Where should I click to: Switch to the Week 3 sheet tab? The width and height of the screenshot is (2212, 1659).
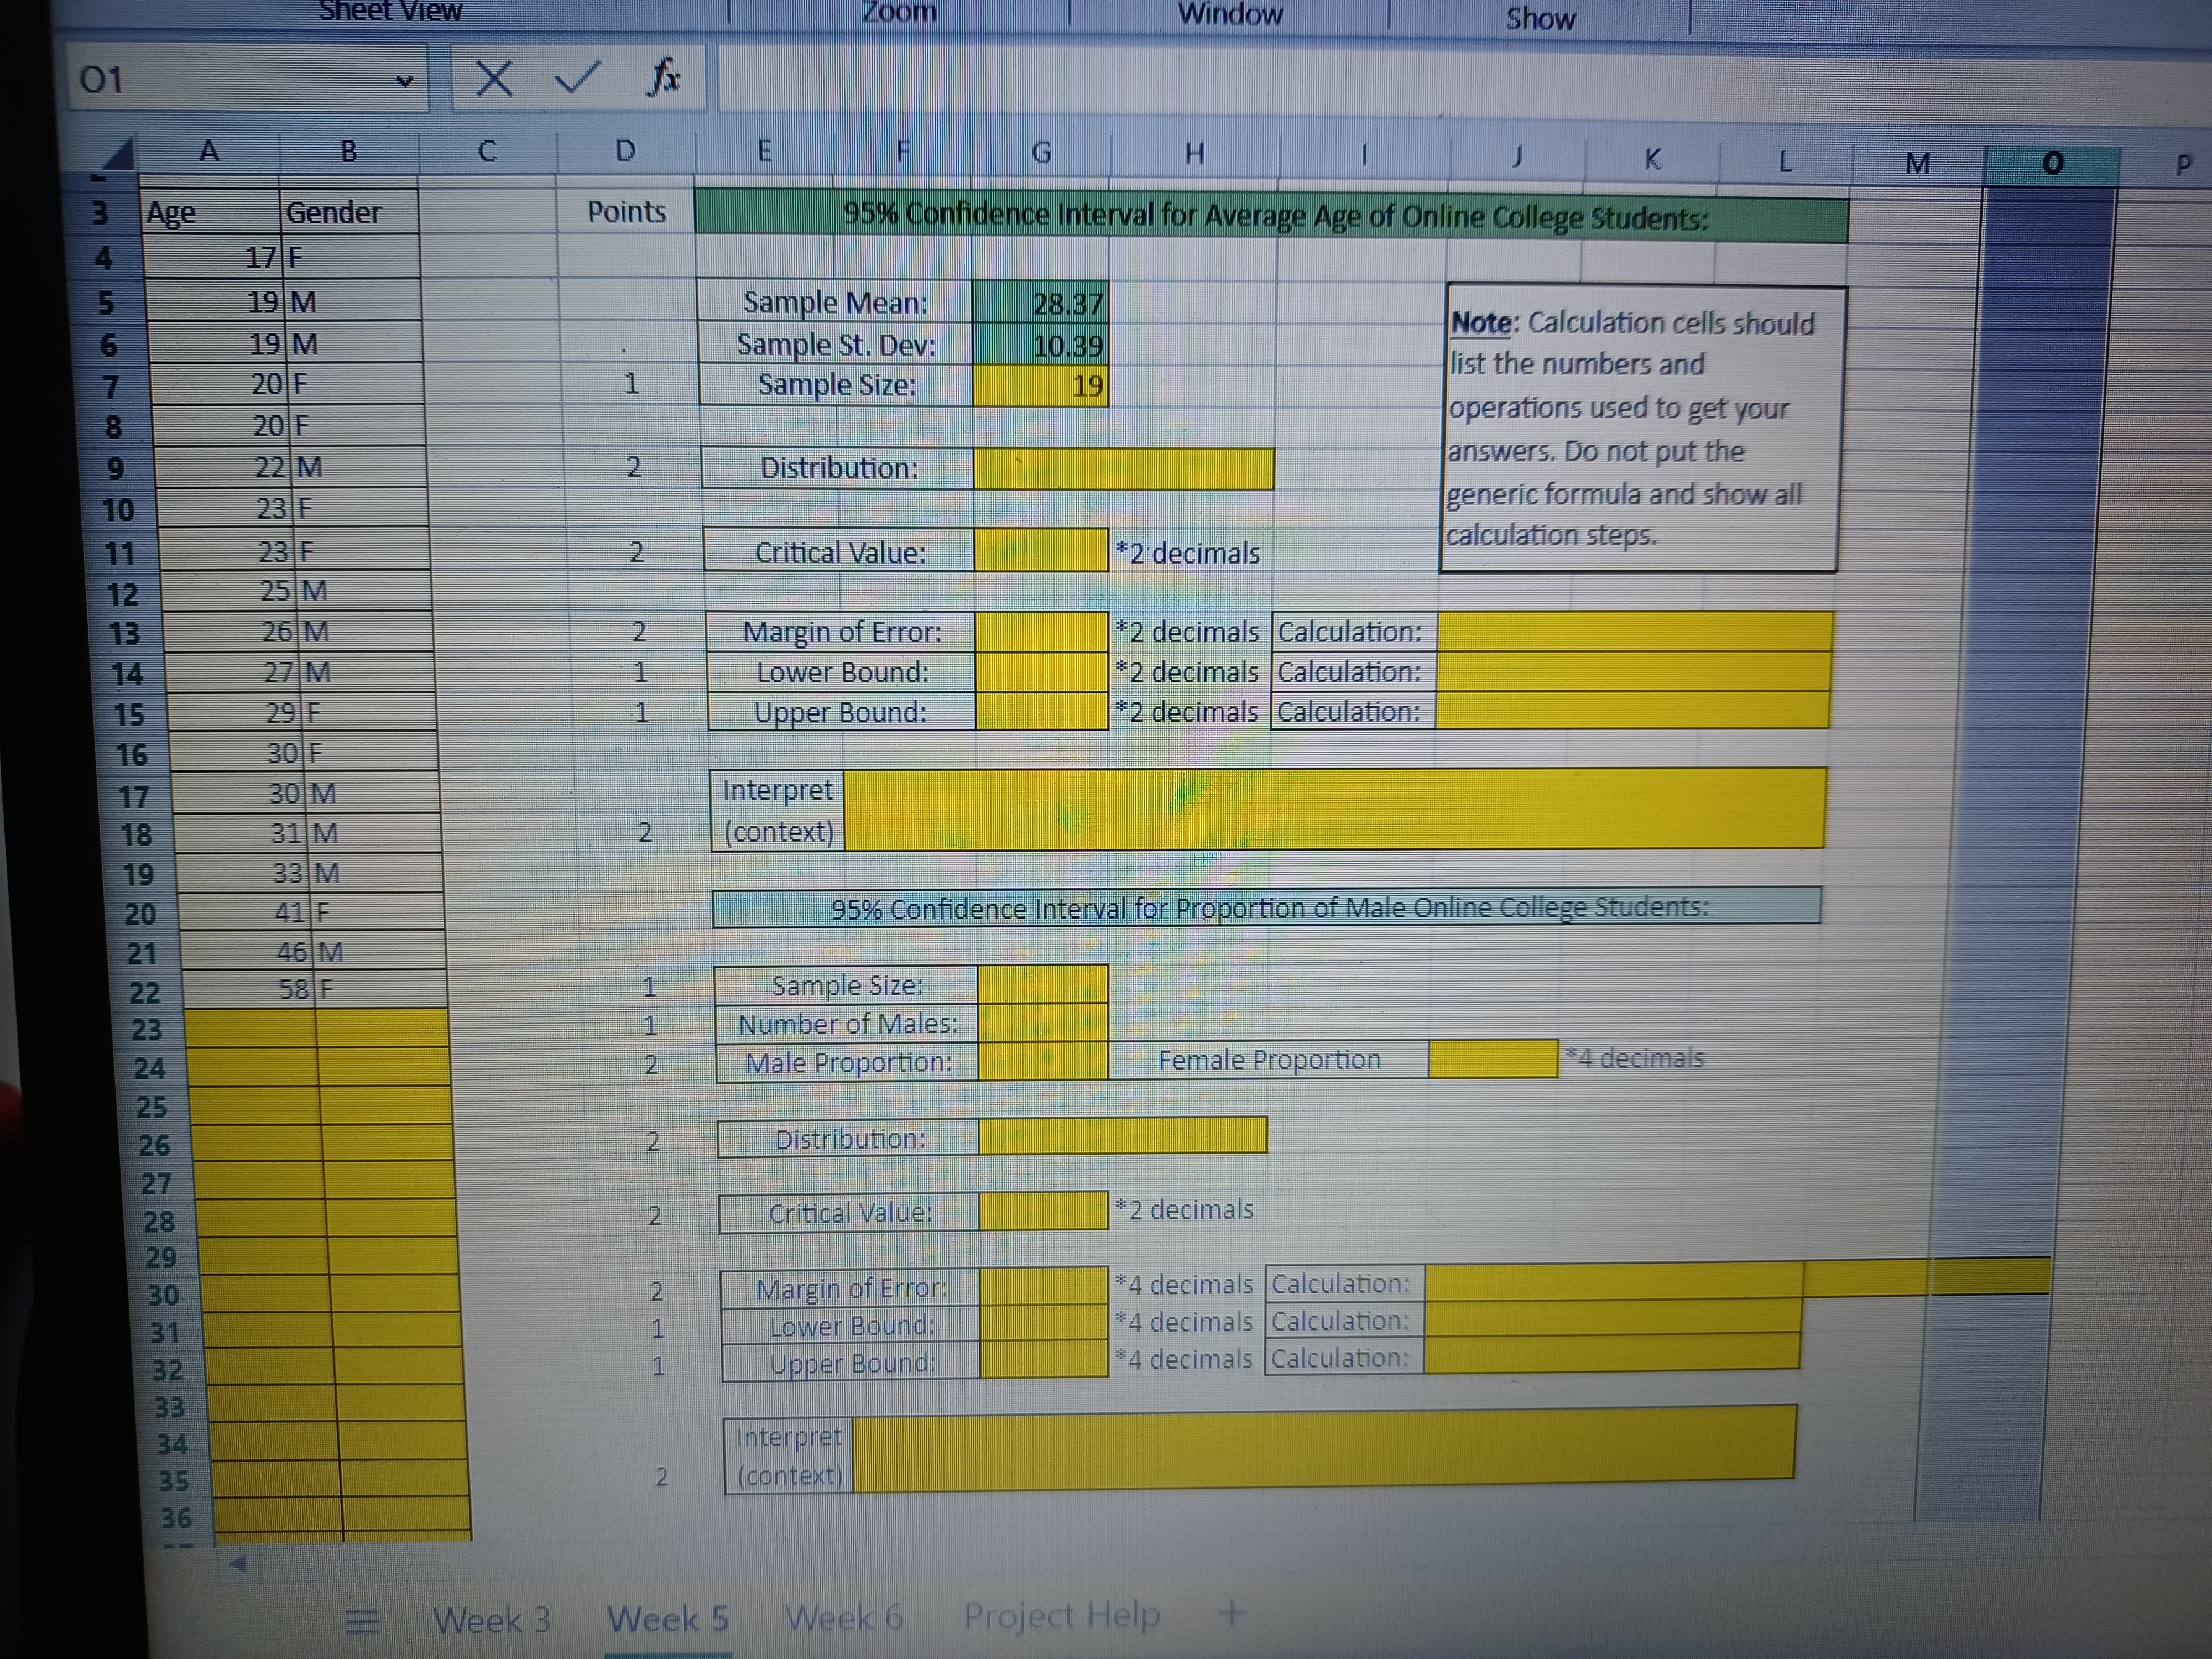click(491, 1619)
